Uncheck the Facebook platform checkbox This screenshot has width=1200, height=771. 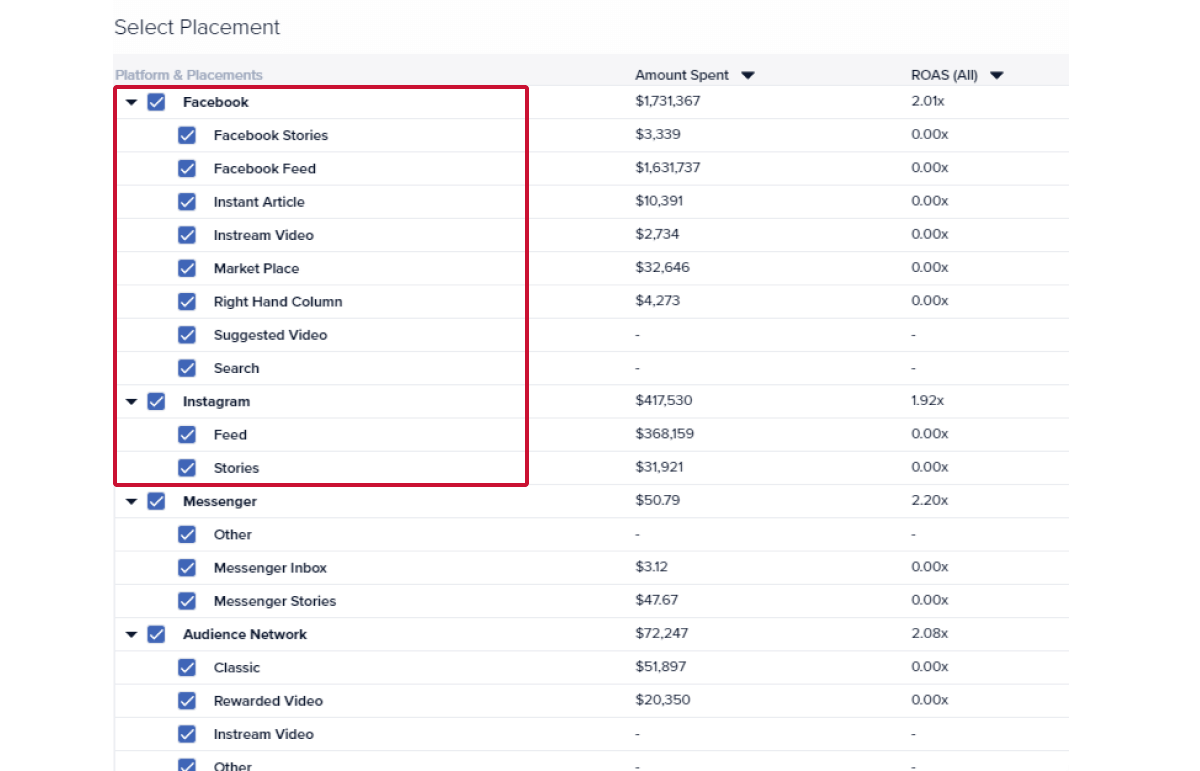pyautogui.click(x=156, y=102)
